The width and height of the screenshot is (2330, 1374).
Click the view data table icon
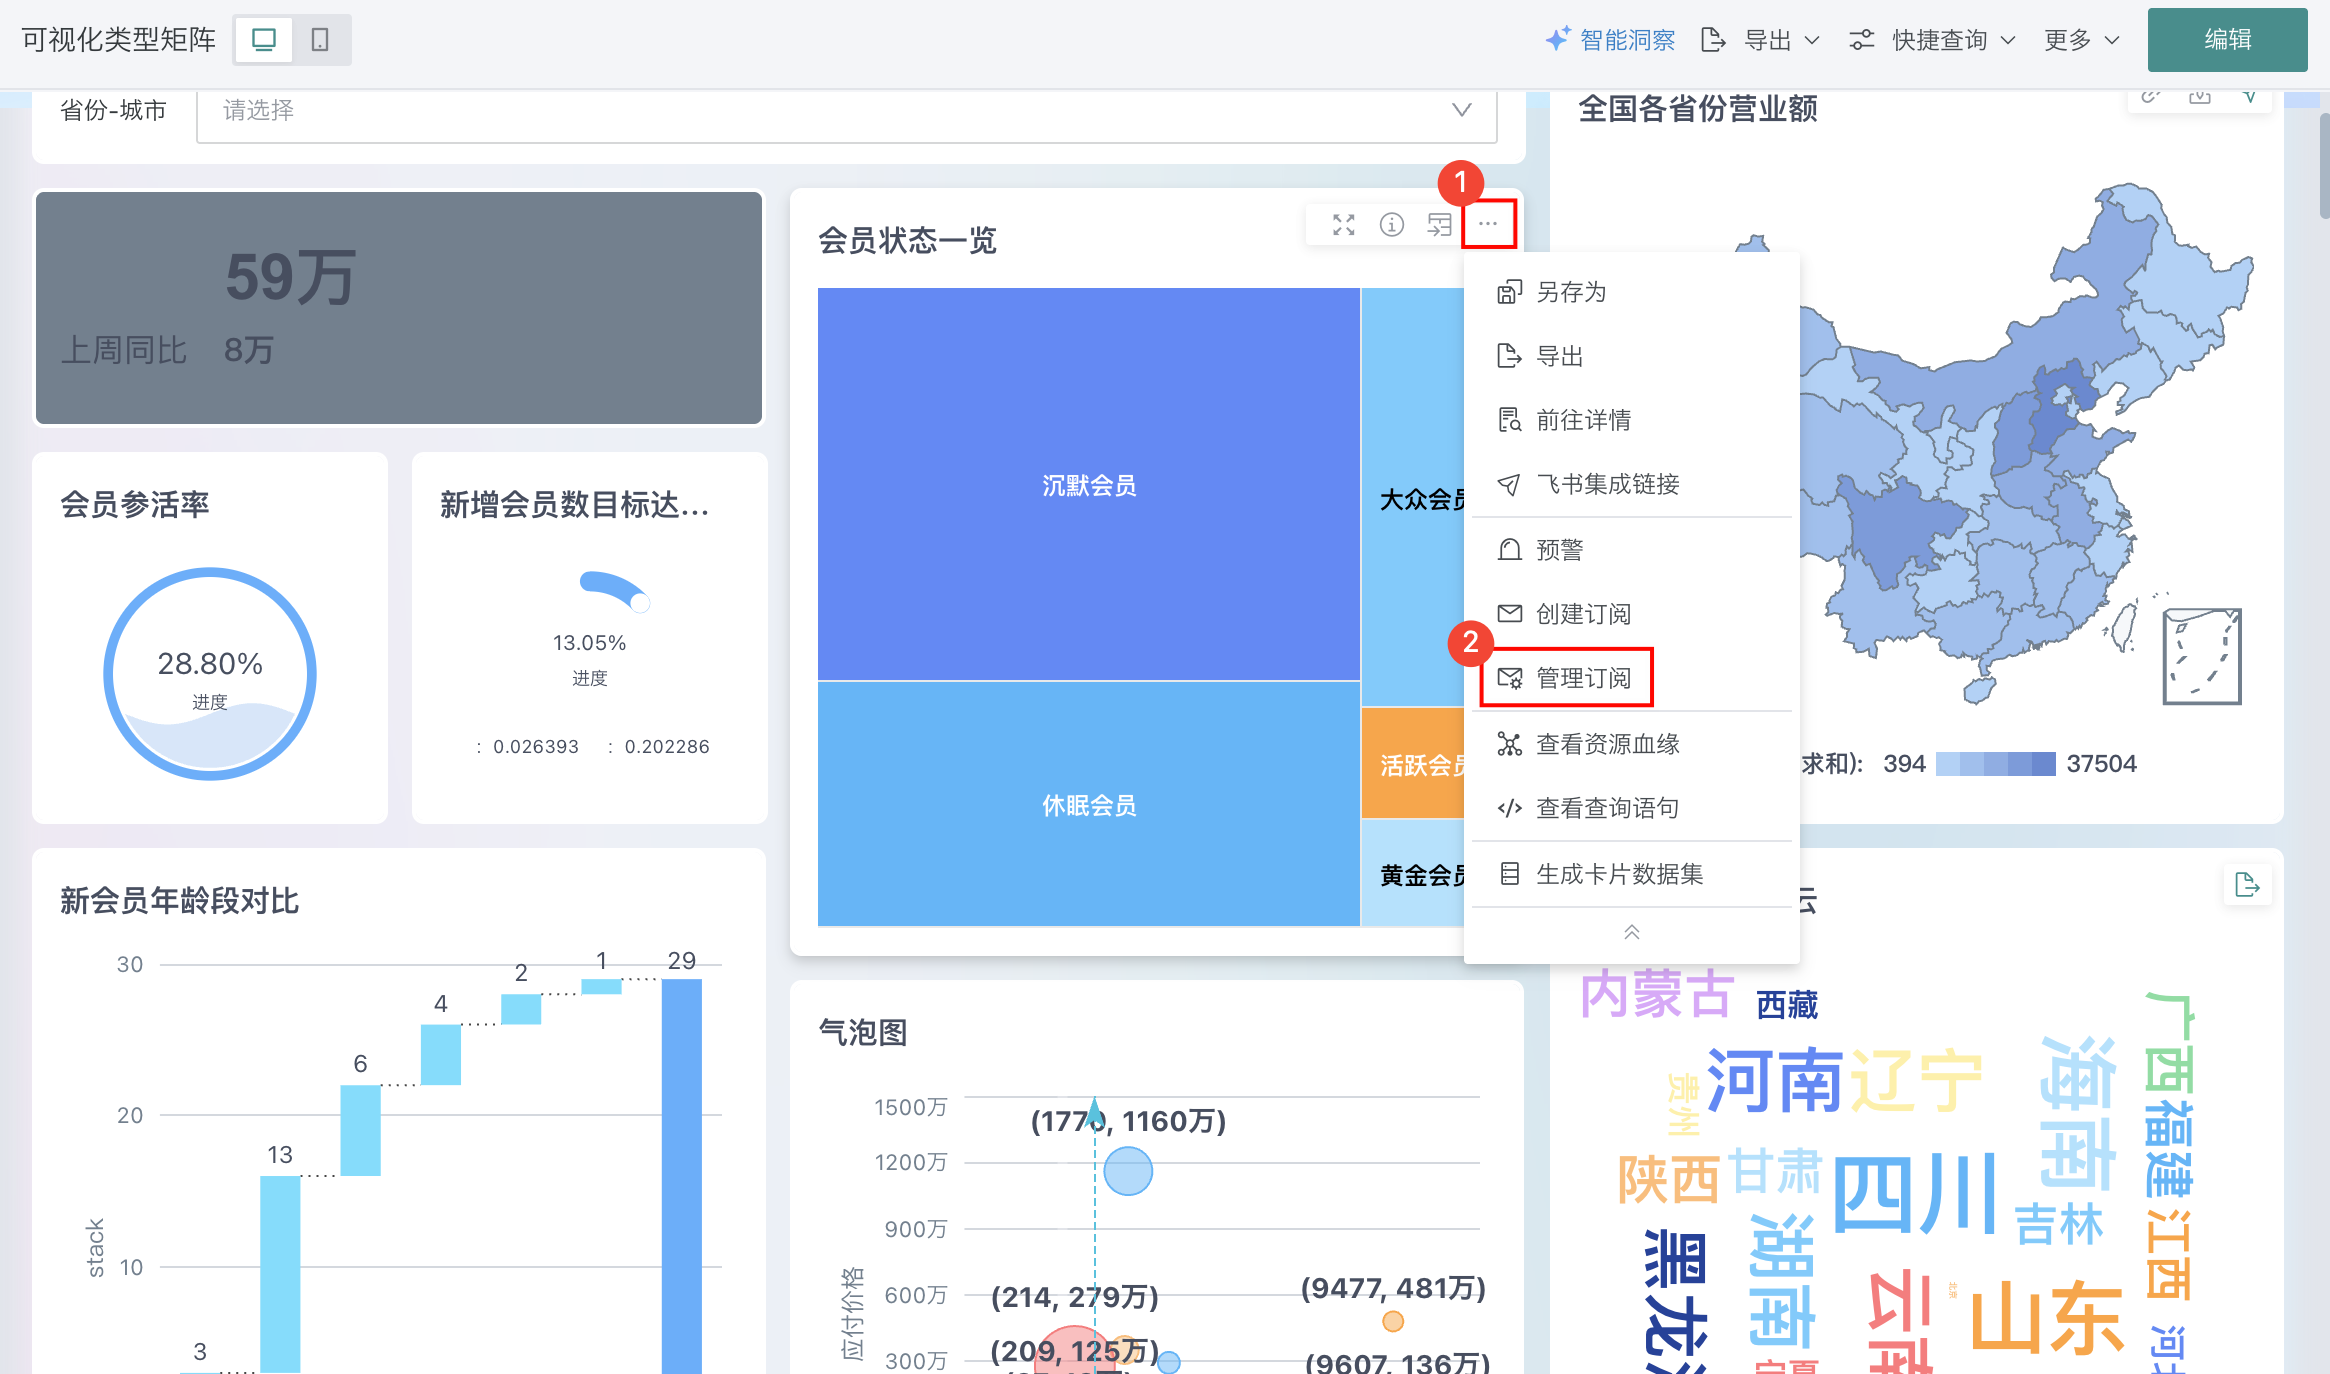[1439, 225]
